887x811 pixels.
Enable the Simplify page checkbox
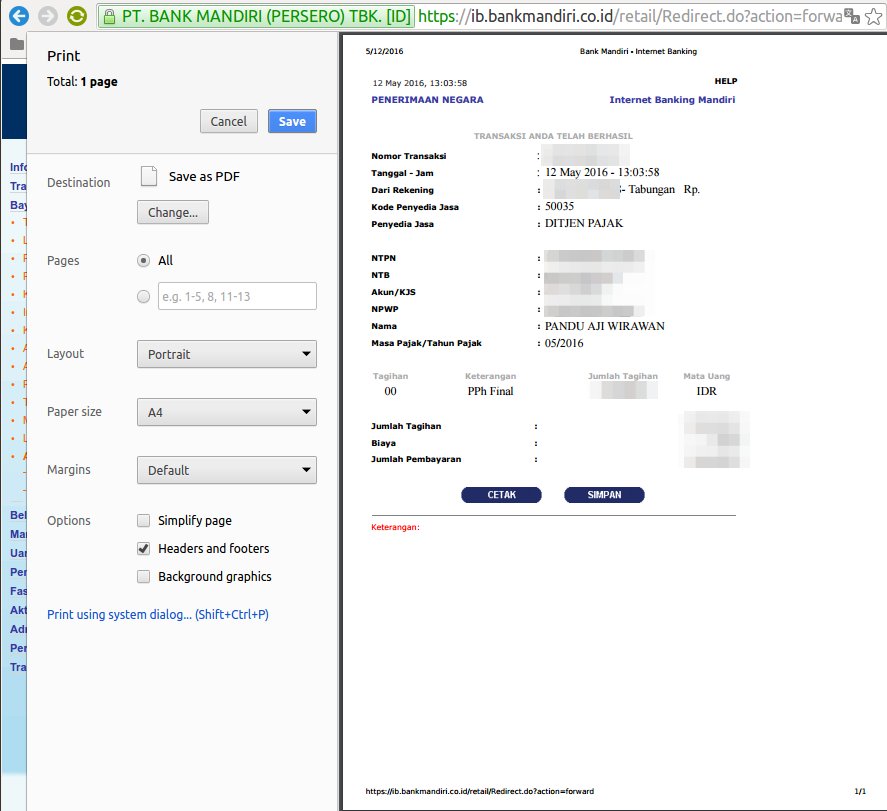144,520
